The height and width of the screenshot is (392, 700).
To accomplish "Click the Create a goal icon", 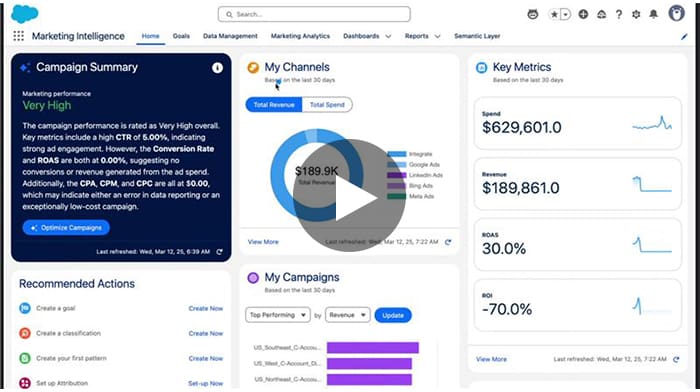I will click(25, 308).
